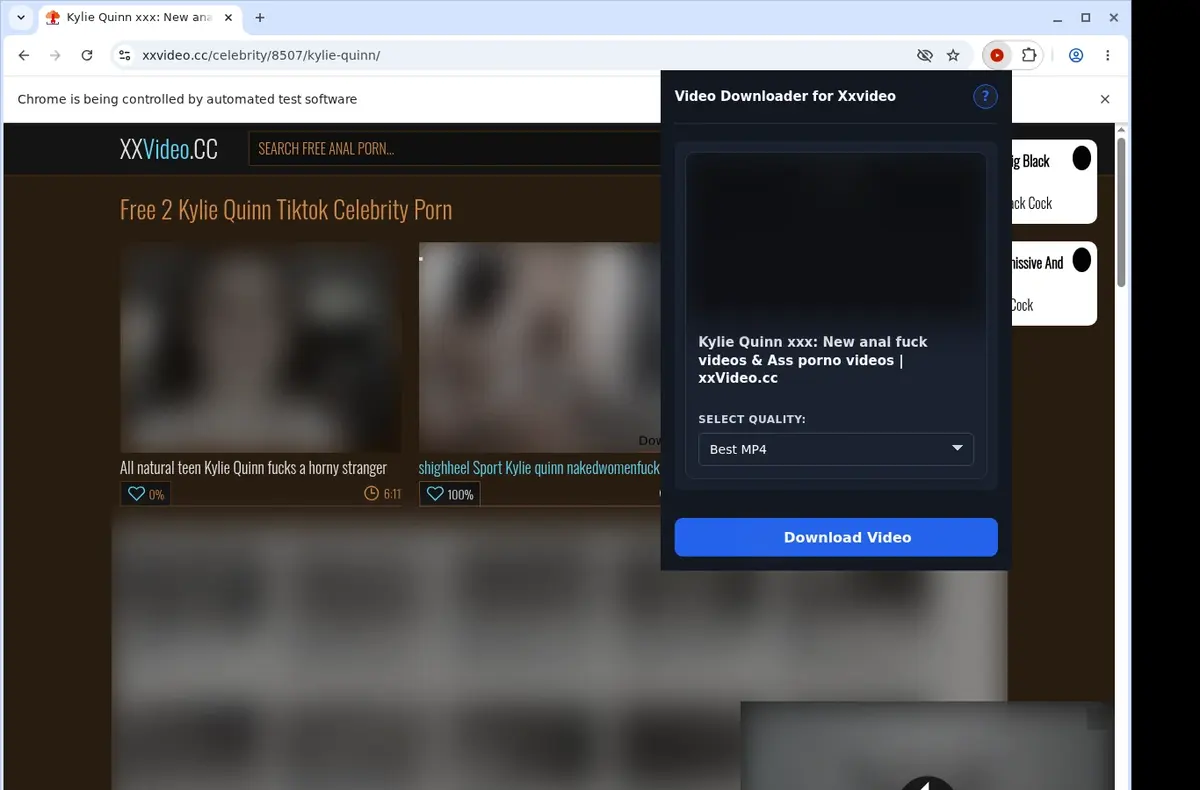This screenshot has width=1200, height=790.
Task: Select the page heading text 'Free 2 Kylie Quinn'
Action: [x=286, y=209]
